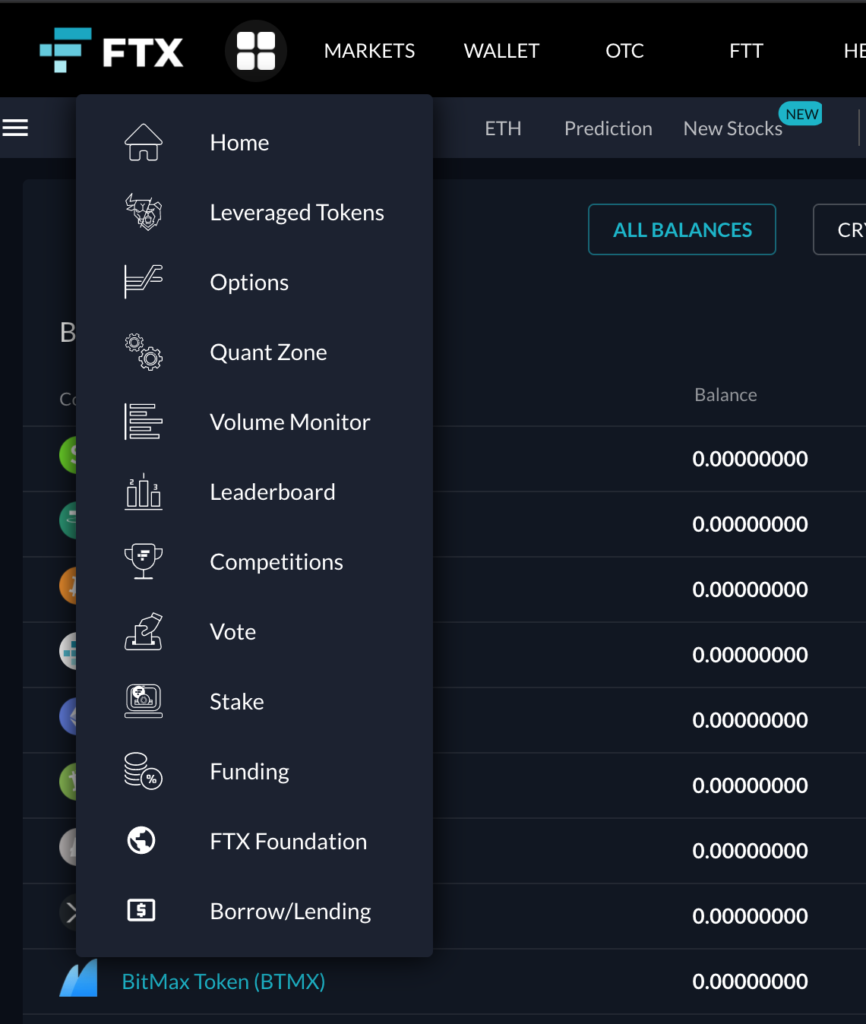Click the Options chart icon

coord(143,282)
